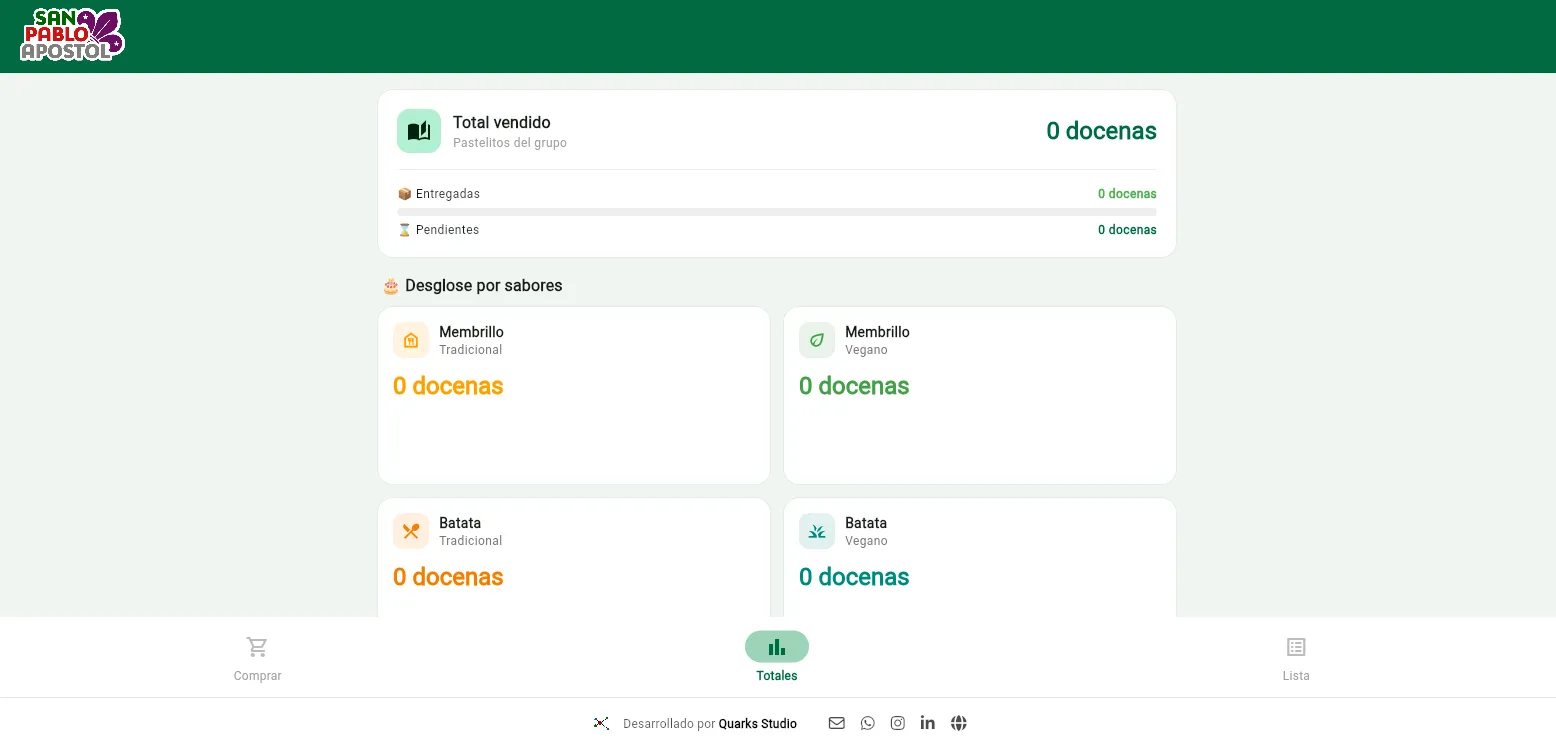1556x747 pixels.
Task: Open the LinkedIn icon in footer
Action: pos(928,723)
